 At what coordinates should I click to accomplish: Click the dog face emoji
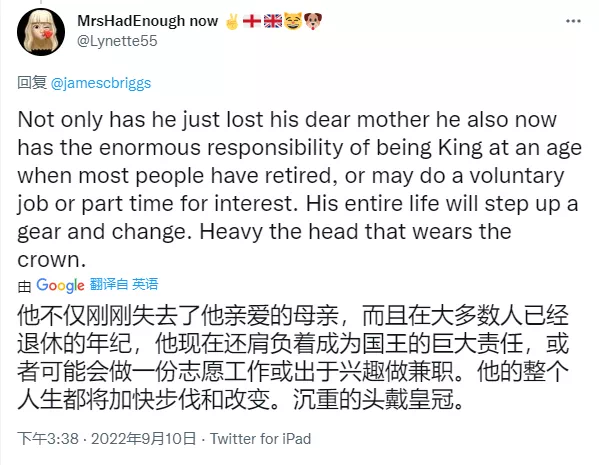click(x=313, y=21)
